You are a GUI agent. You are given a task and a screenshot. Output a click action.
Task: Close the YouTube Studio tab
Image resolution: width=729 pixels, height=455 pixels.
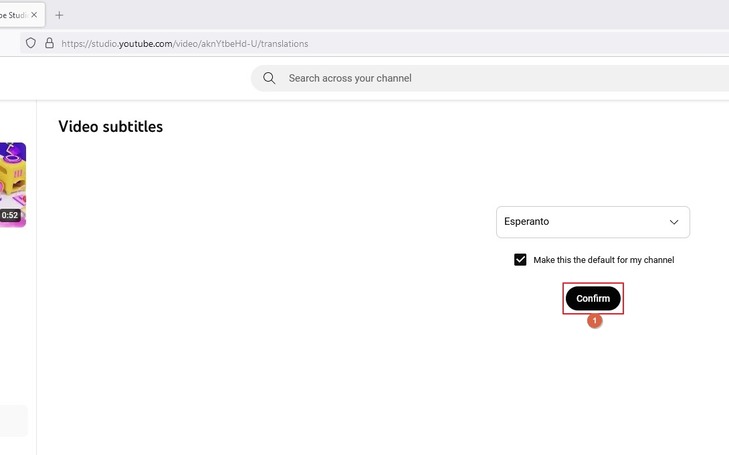pyautogui.click(x=34, y=15)
